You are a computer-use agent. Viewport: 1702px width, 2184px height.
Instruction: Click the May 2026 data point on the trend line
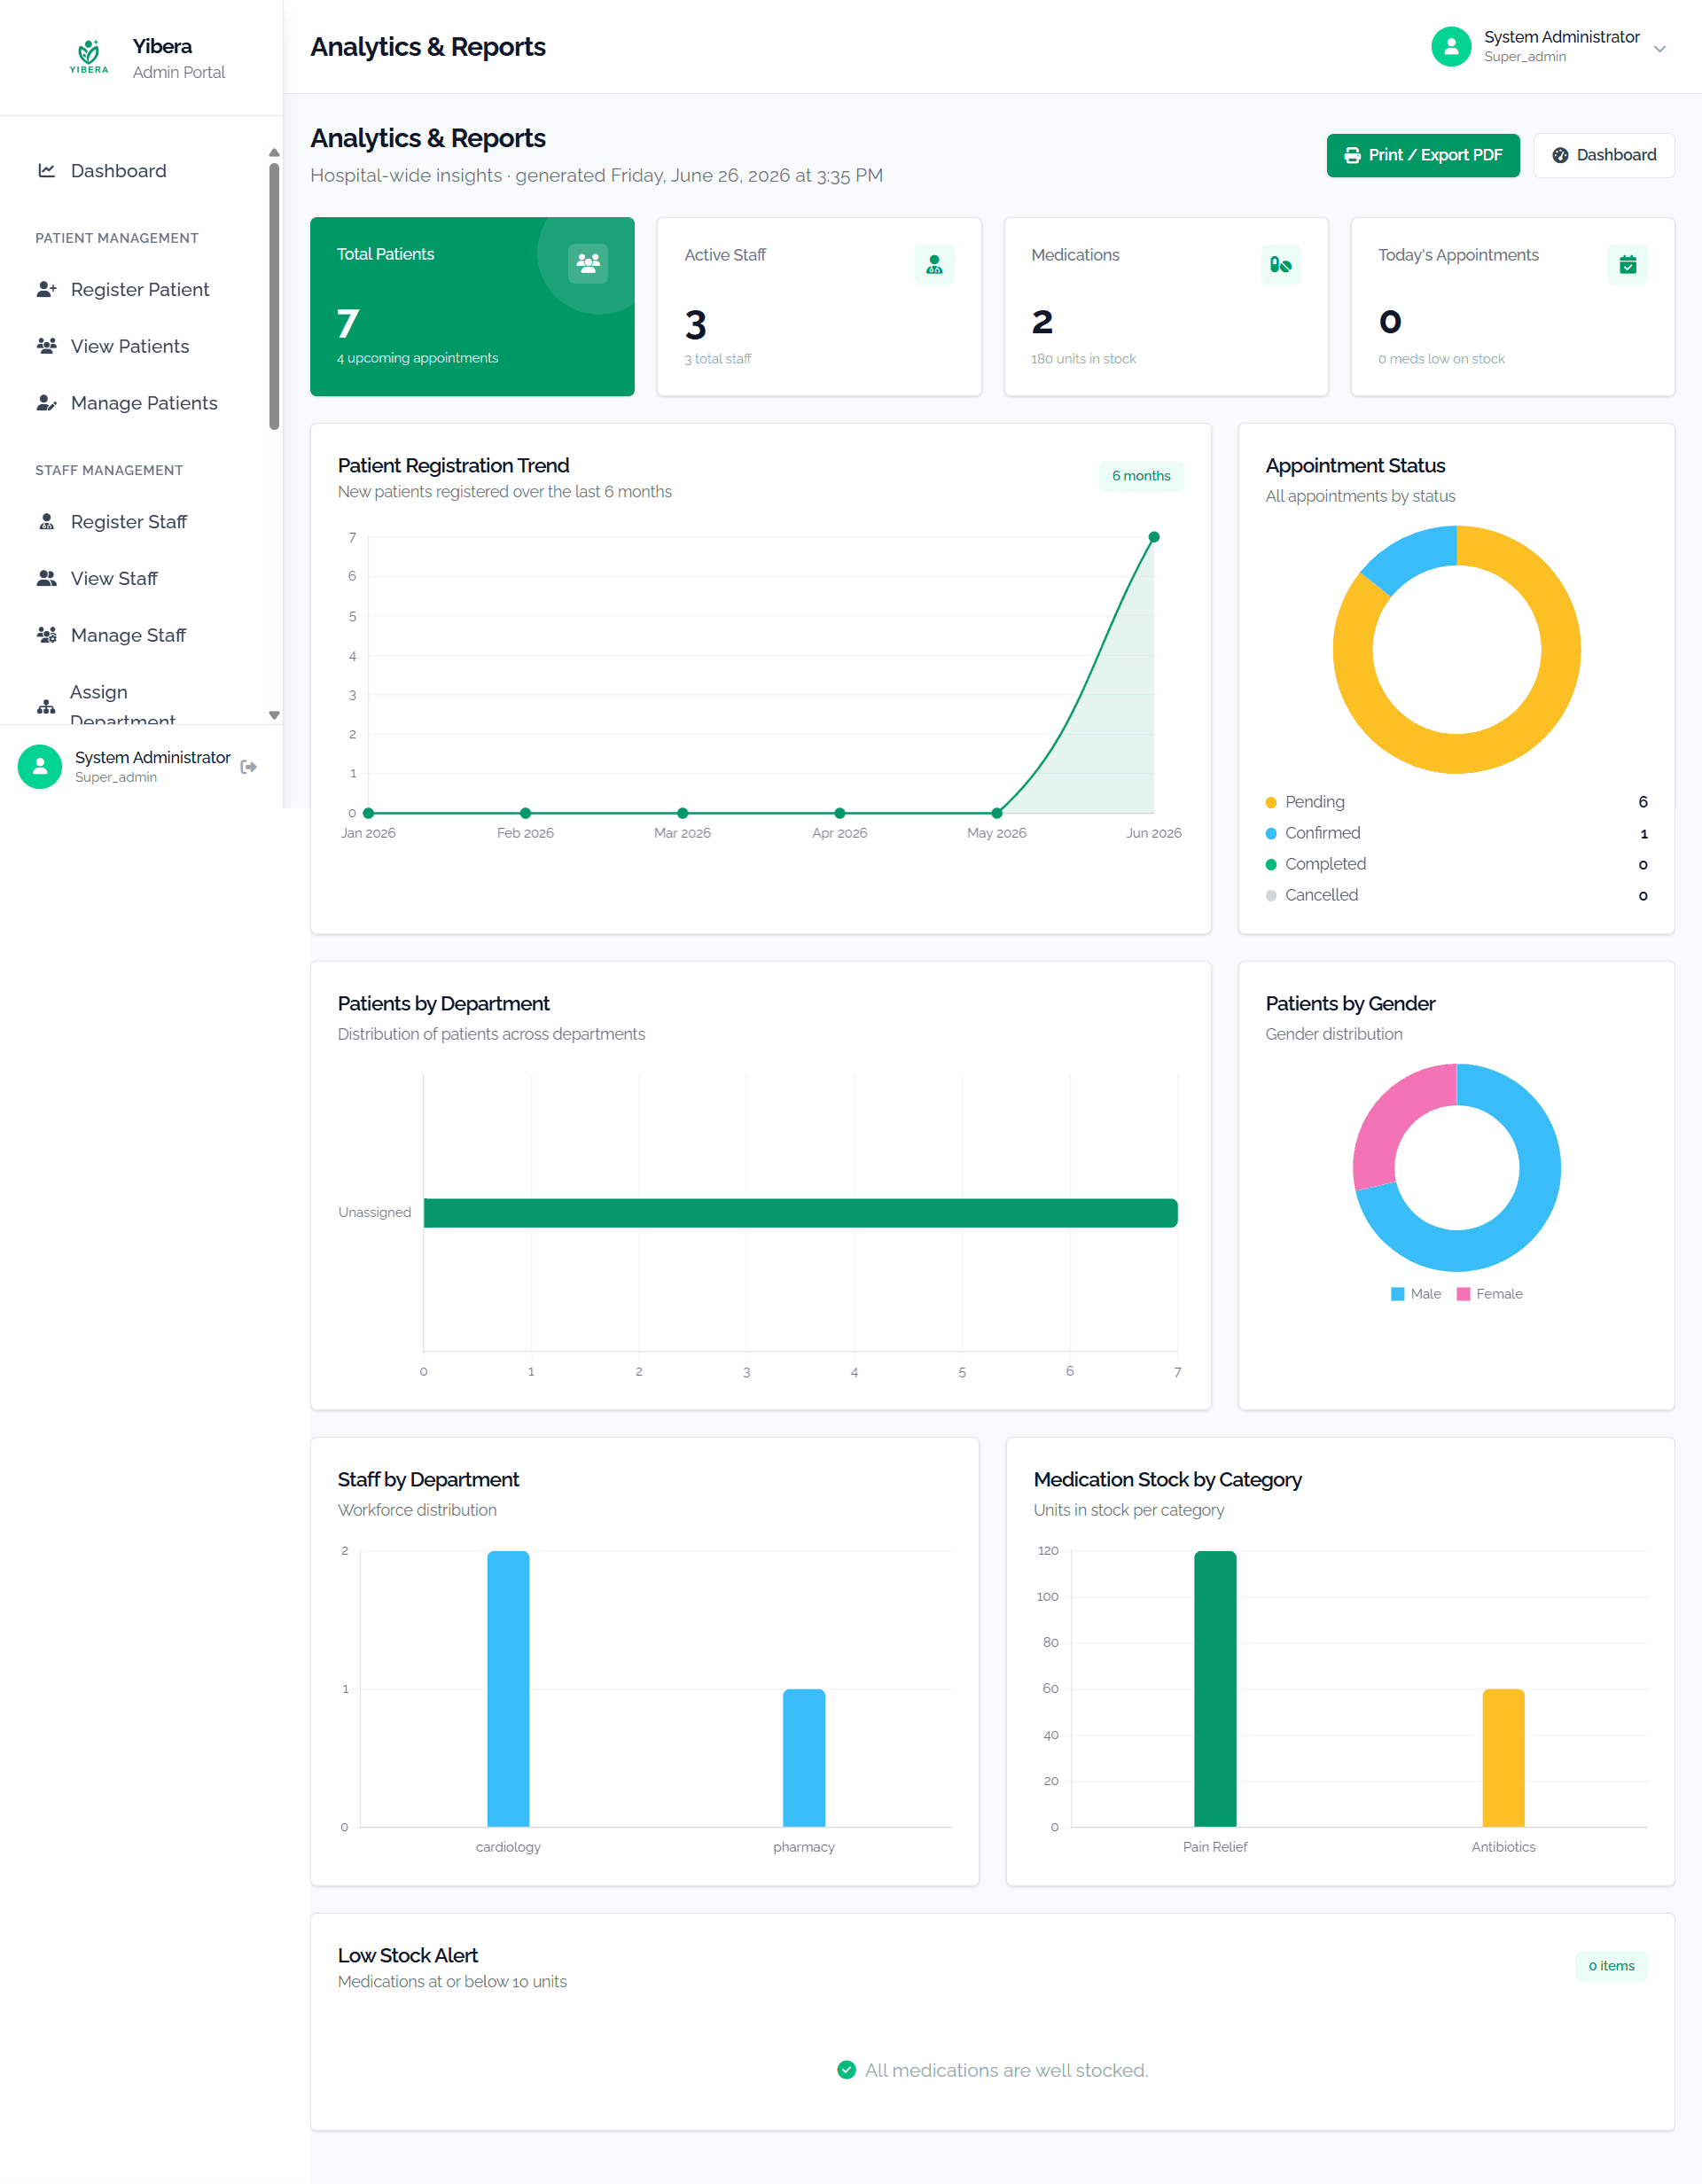(997, 814)
